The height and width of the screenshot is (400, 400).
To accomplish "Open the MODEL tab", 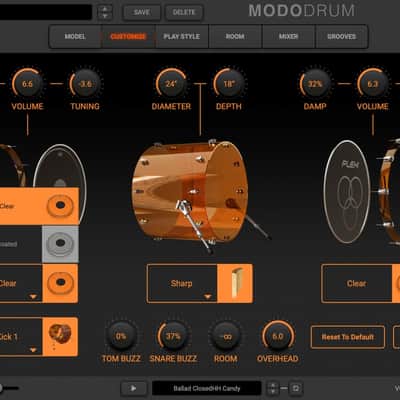I will (x=75, y=37).
